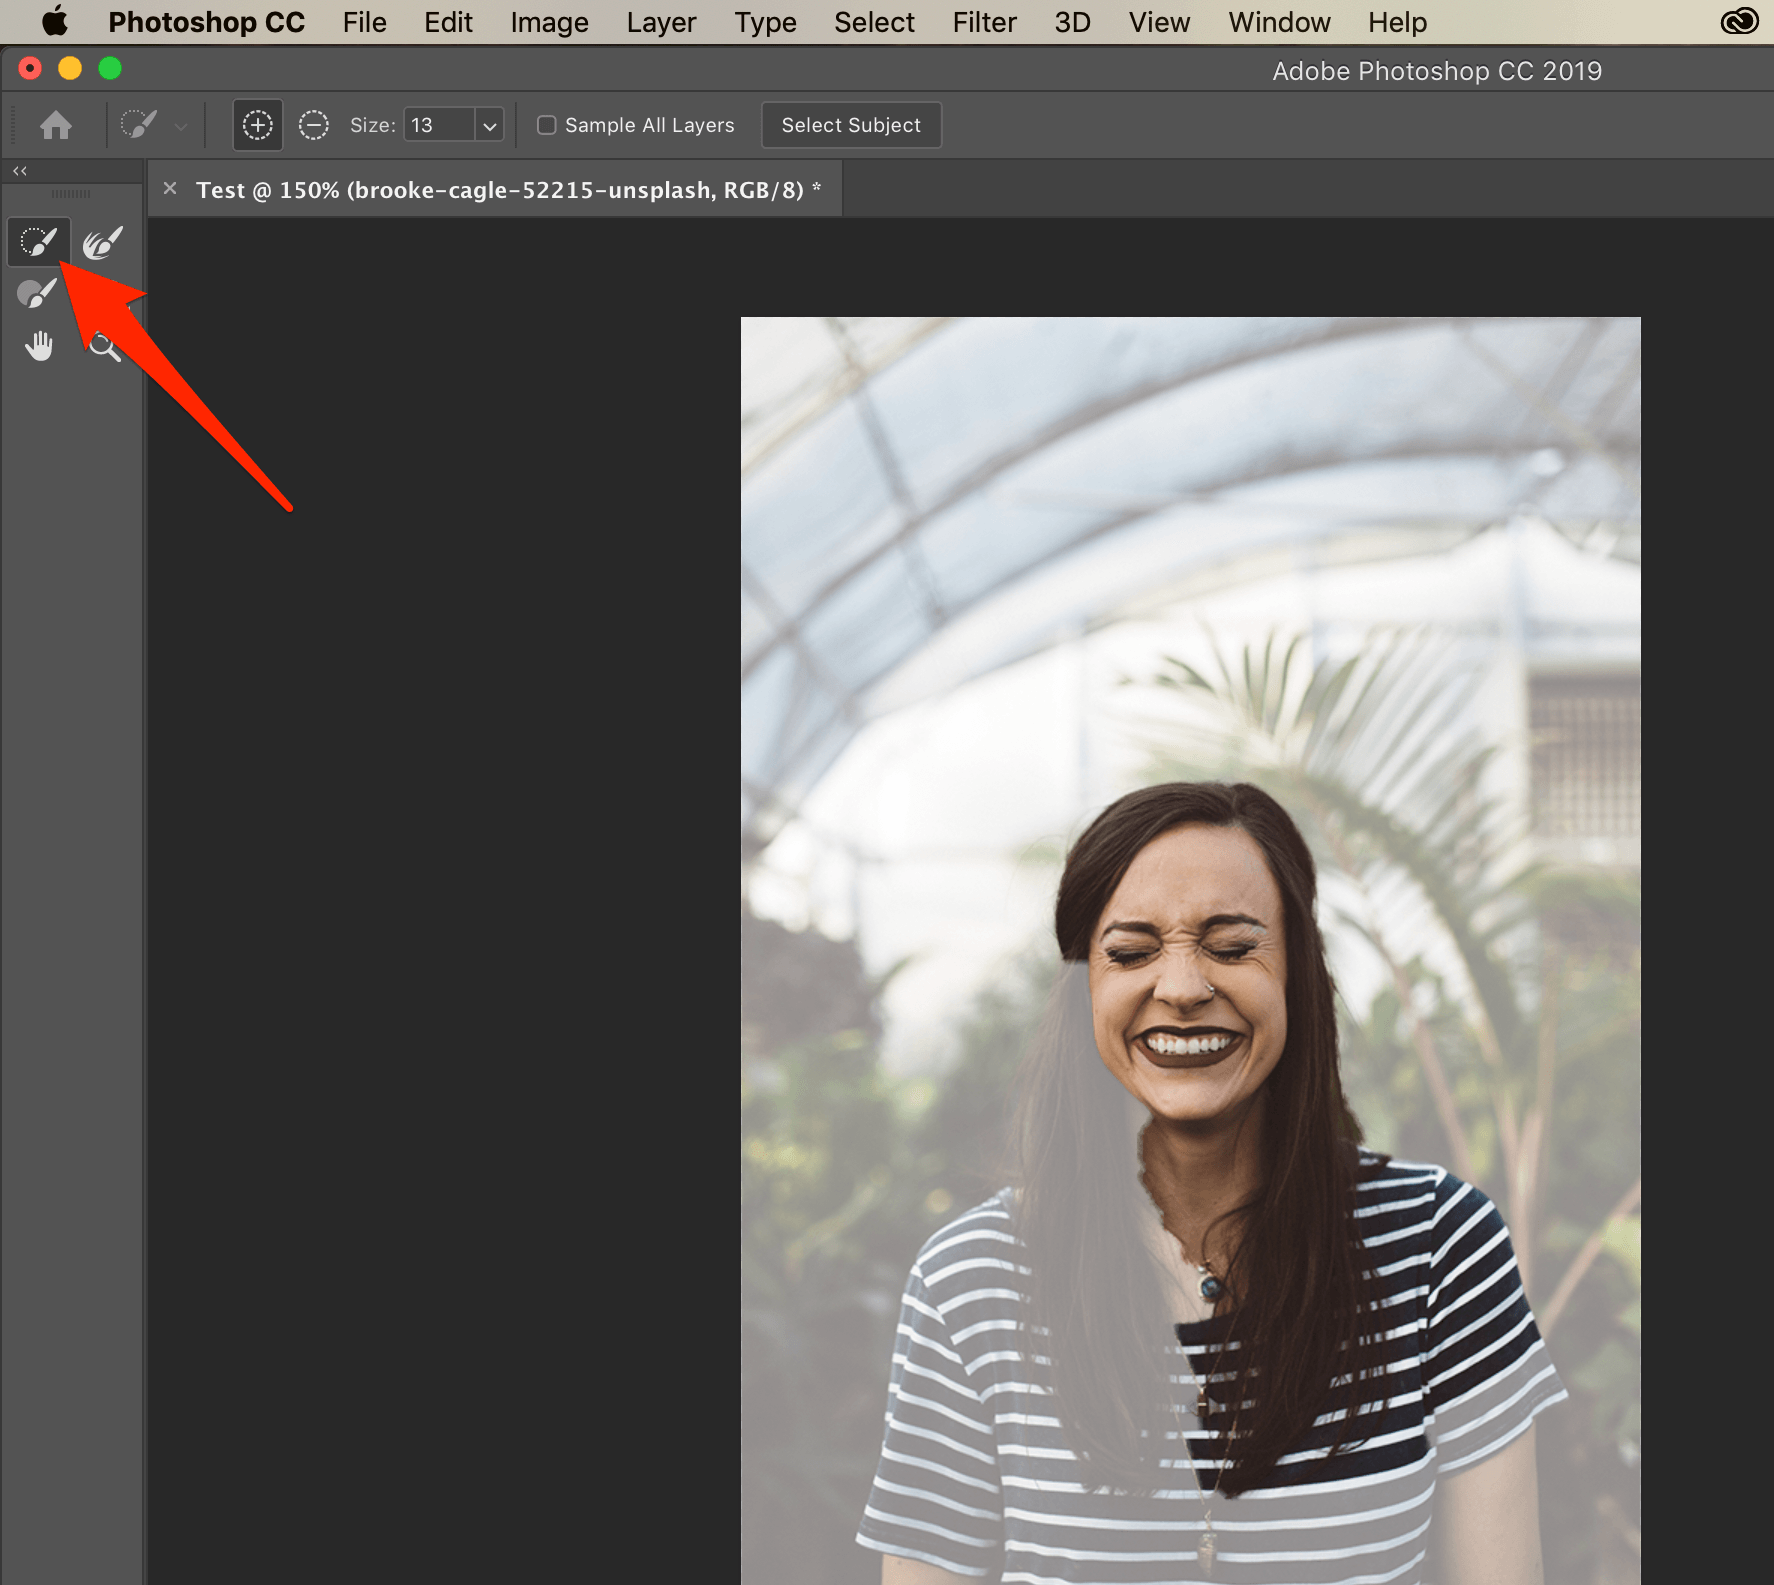Viewport: 1774px width, 1585px height.
Task: Switch to Subtract from selection mode
Action: 314,125
